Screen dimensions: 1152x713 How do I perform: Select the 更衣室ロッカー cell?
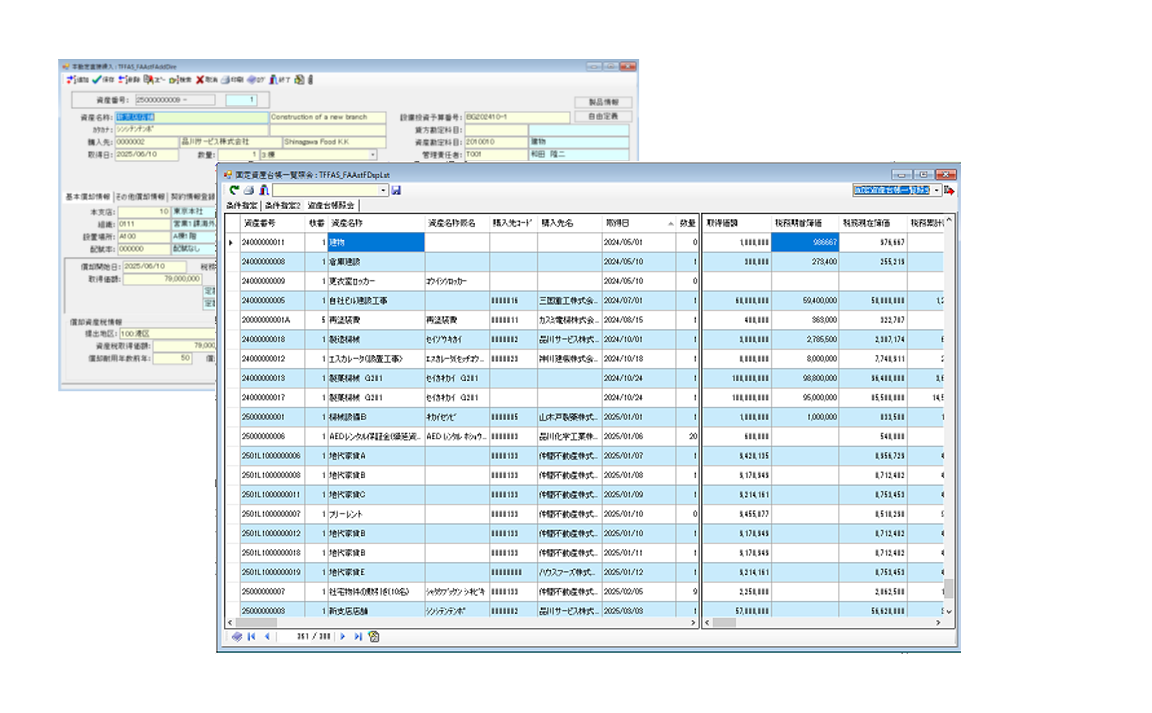tap(376, 281)
